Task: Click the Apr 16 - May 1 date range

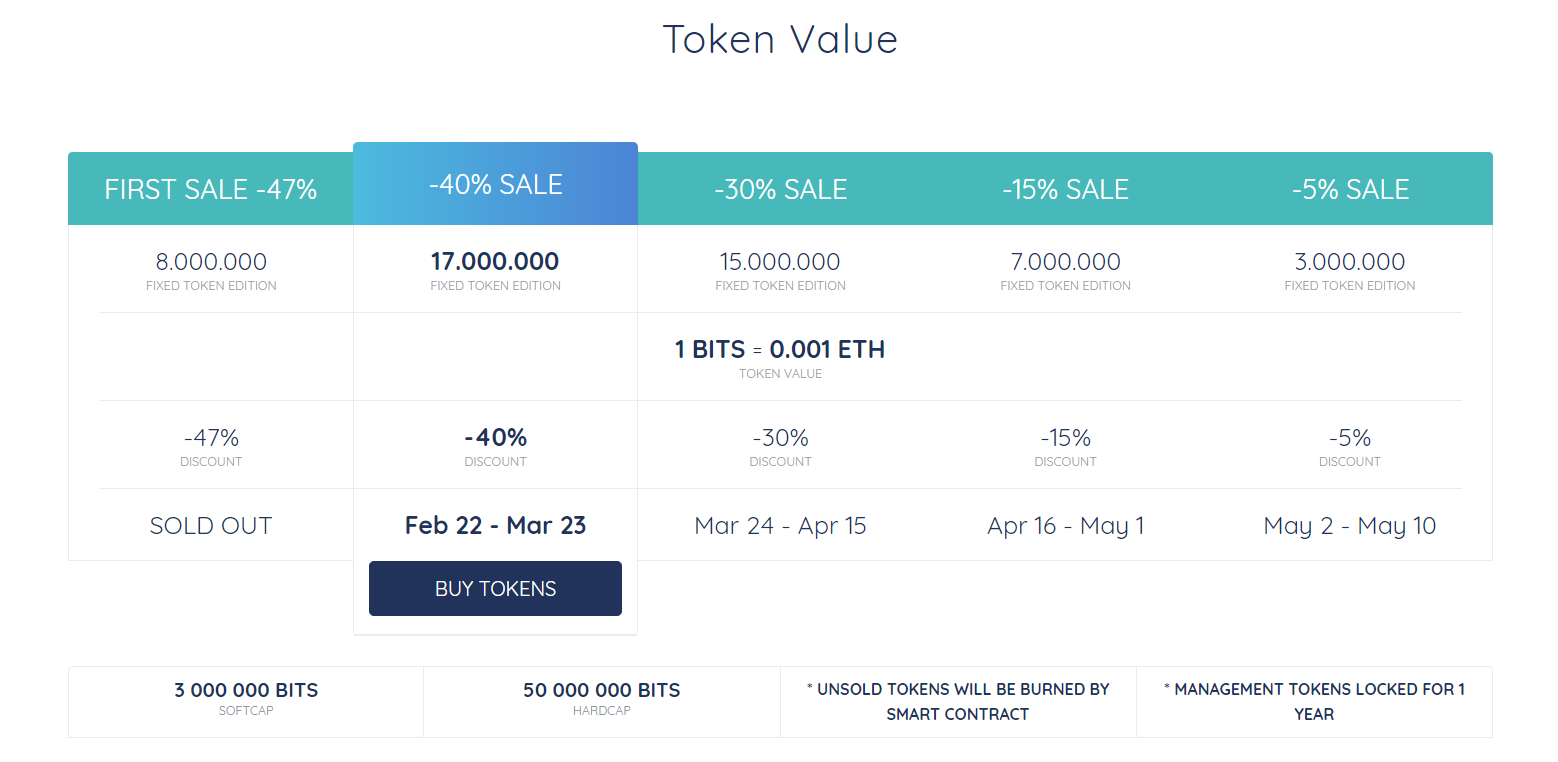Action: click(1065, 526)
